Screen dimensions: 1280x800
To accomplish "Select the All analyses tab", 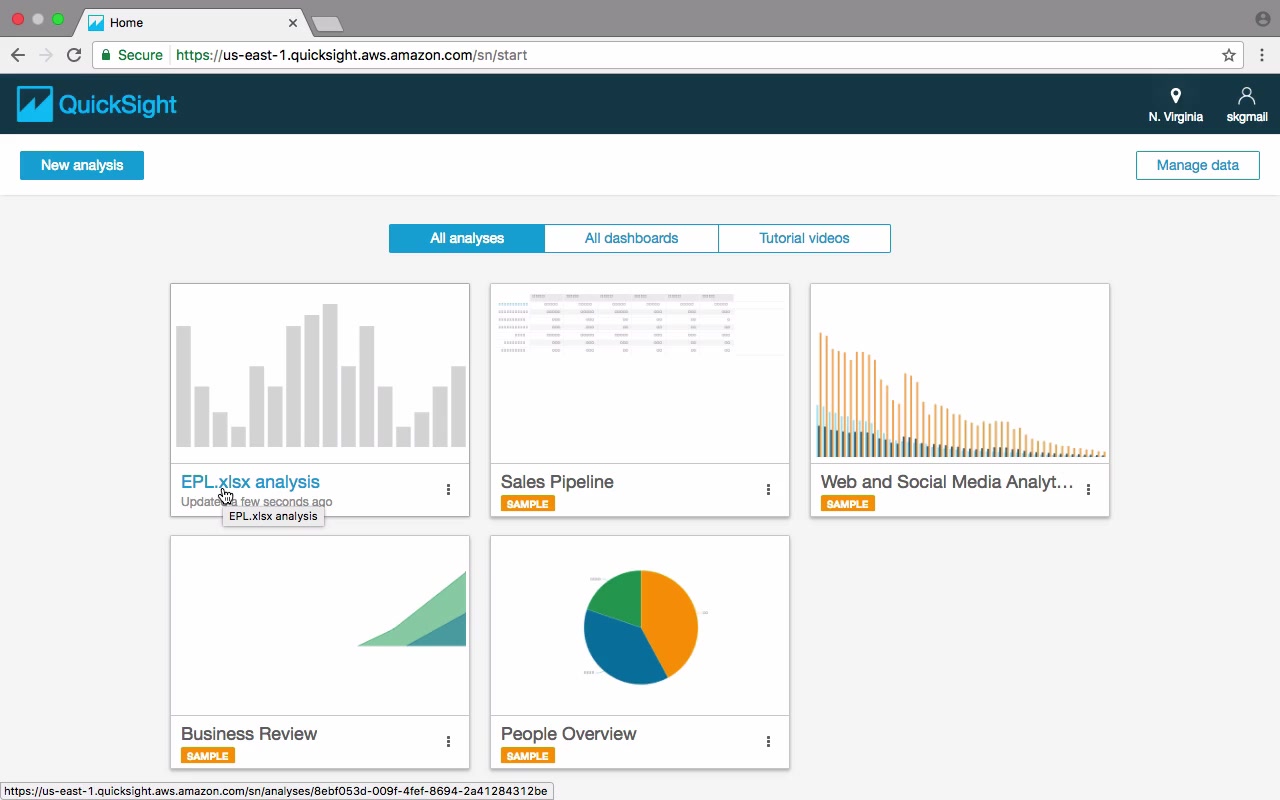I will click(467, 238).
